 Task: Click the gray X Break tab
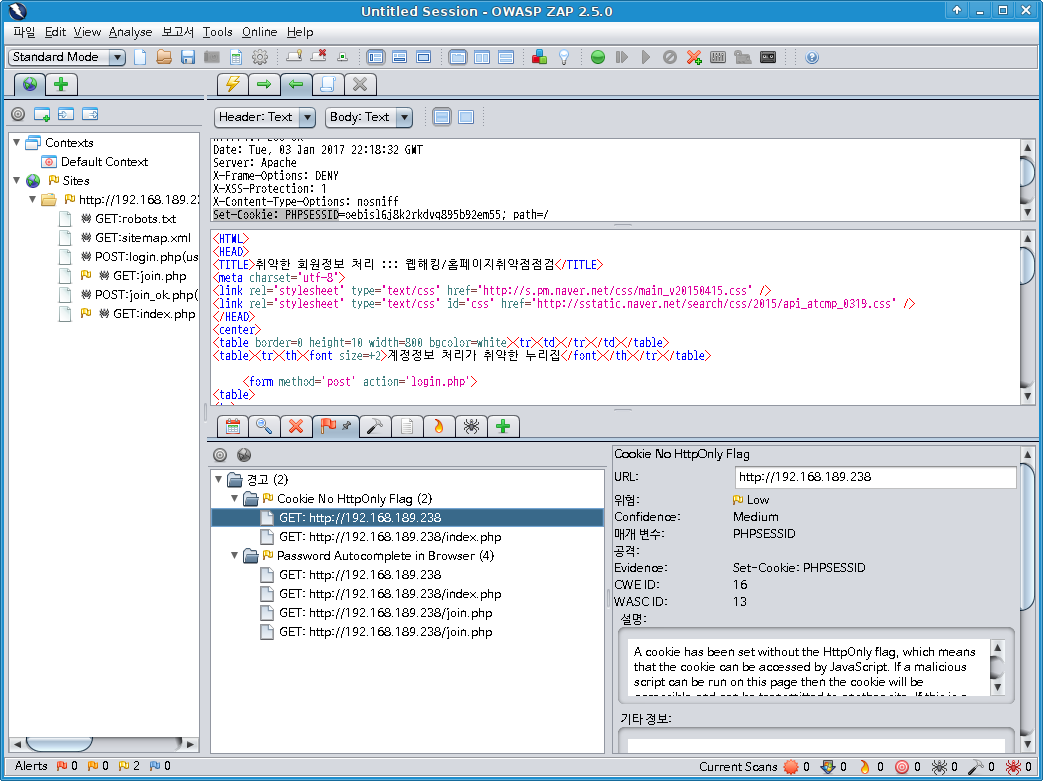click(360, 84)
